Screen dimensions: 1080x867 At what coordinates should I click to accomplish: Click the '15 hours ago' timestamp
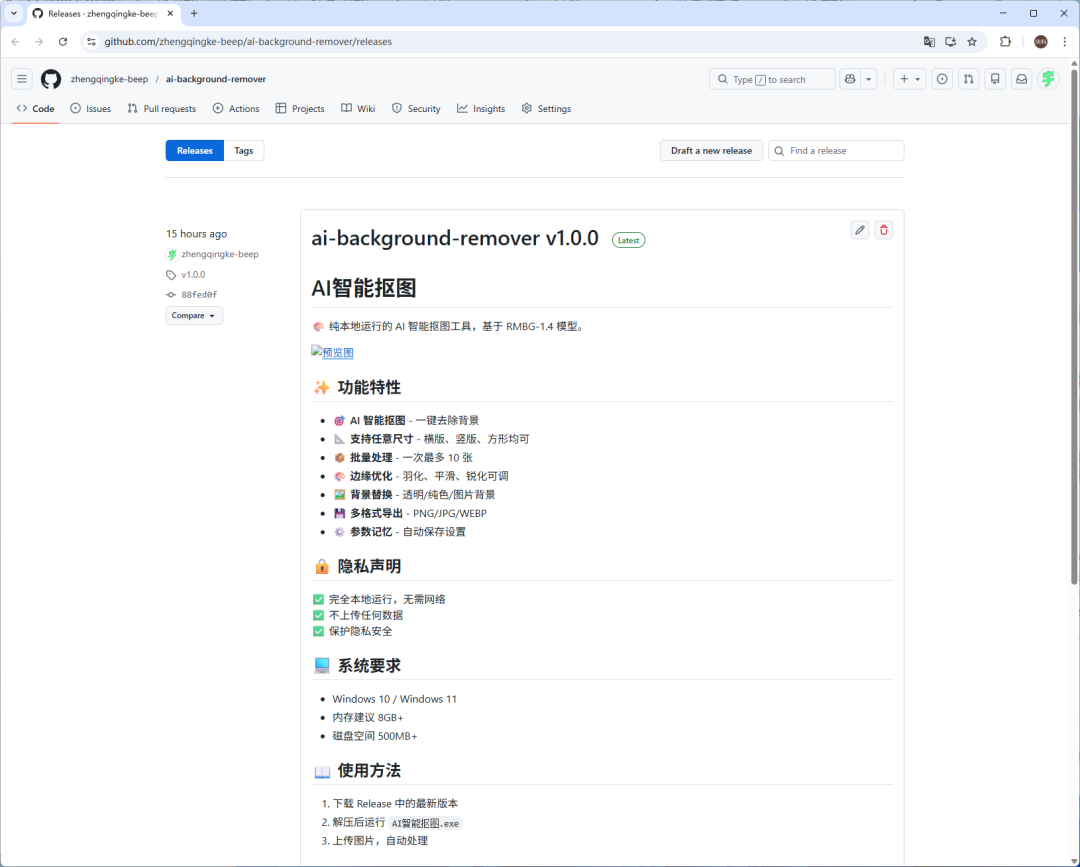(x=196, y=234)
